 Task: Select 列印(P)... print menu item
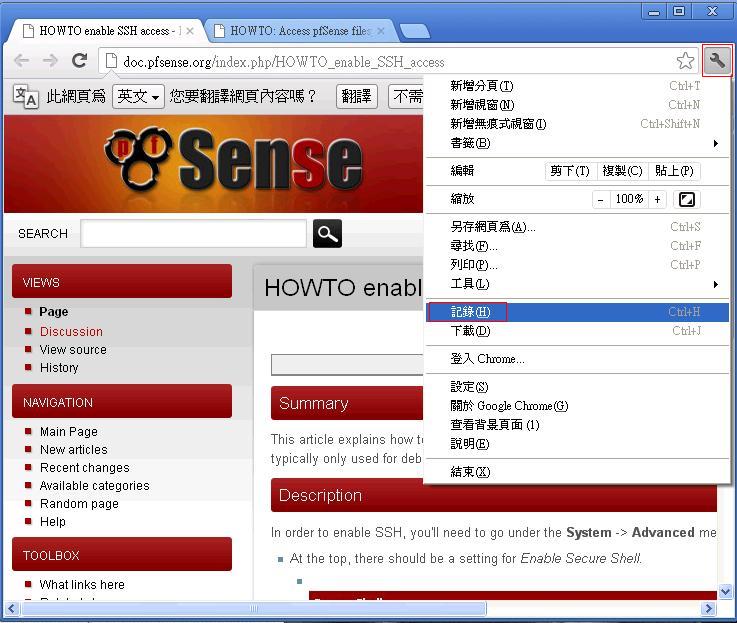578,265
